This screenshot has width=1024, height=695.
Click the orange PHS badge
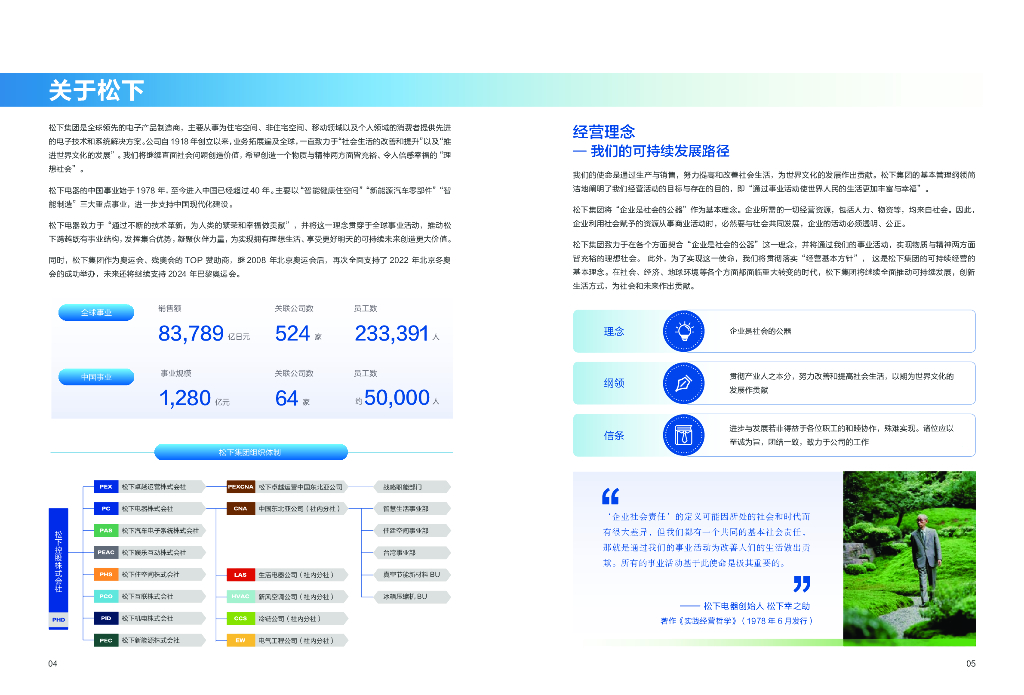[x=106, y=574]
